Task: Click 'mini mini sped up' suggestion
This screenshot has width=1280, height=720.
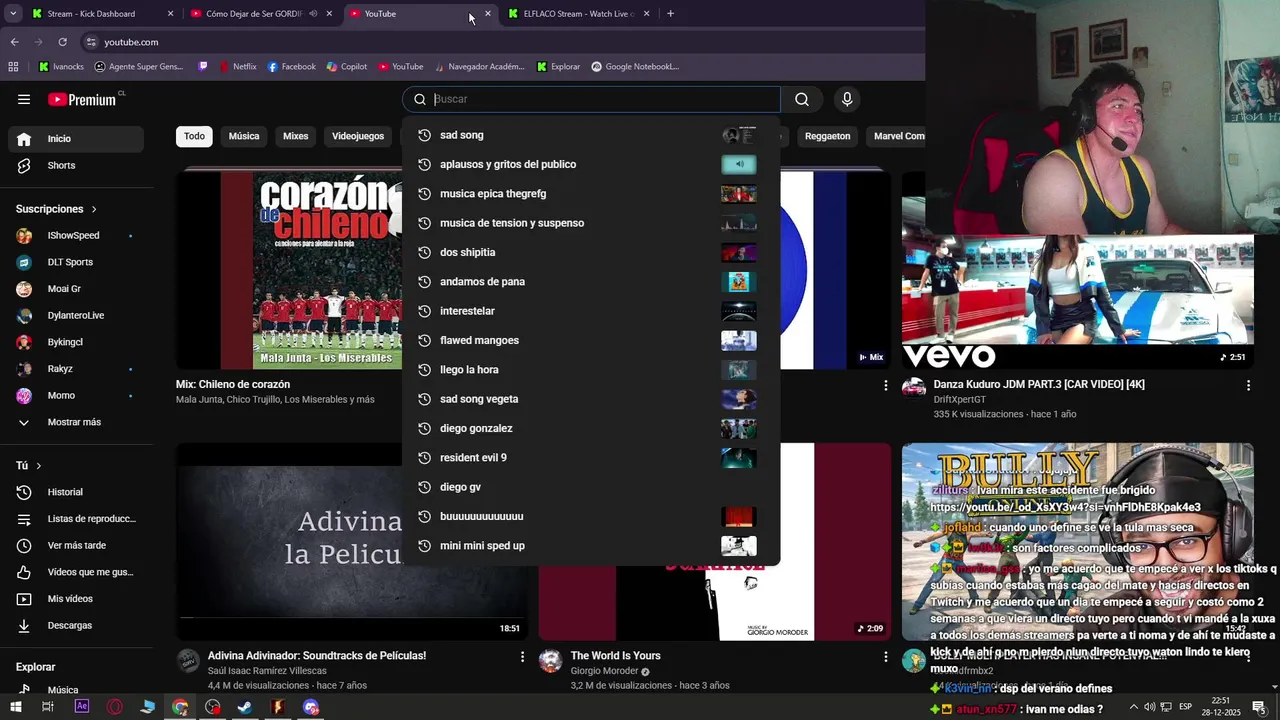Action: pos(591,546)
